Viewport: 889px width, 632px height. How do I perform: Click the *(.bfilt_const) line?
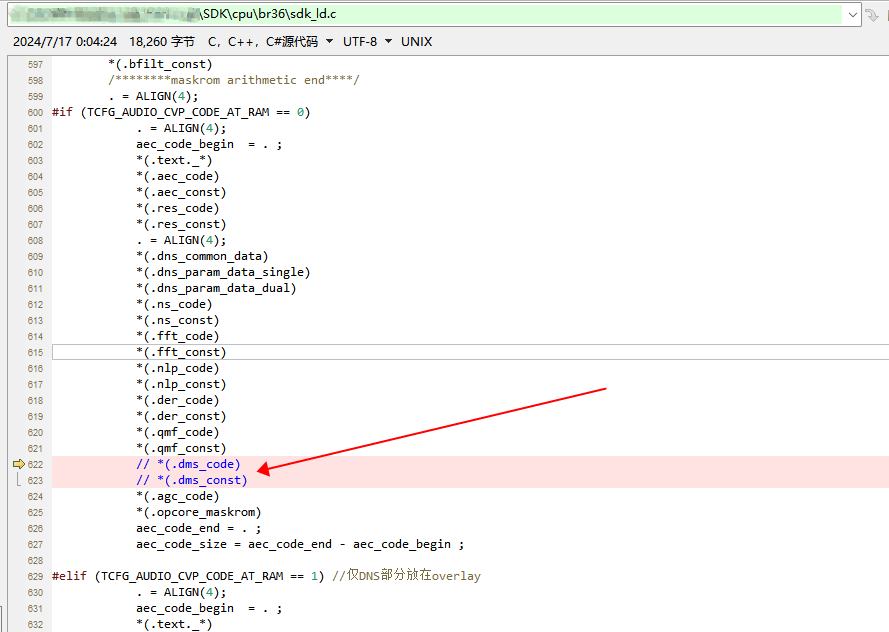point(160,64)
